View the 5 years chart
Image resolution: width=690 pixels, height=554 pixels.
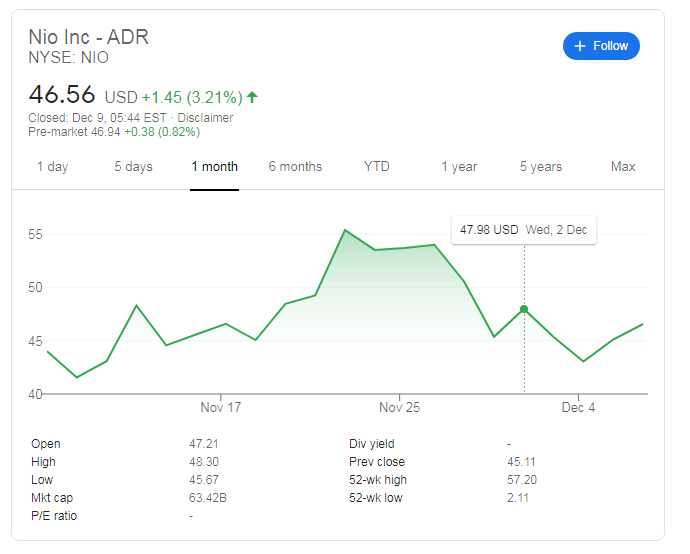click(541, 167)
